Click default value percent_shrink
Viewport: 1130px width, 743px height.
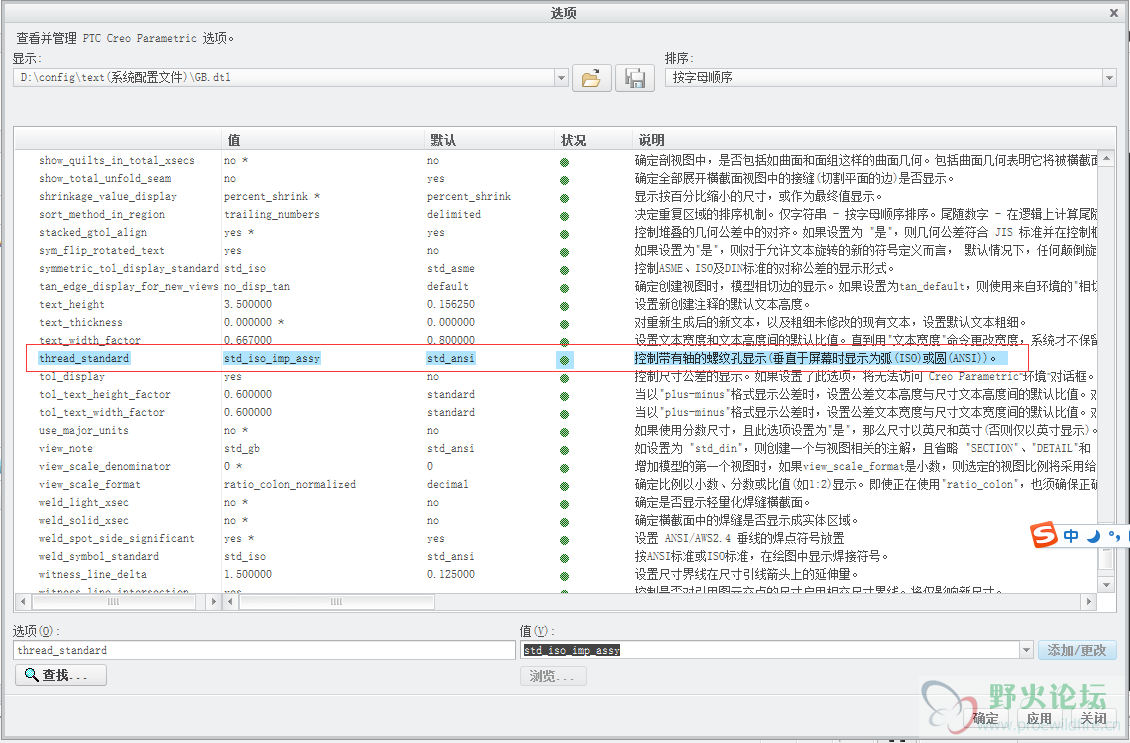tap(468, 196)
